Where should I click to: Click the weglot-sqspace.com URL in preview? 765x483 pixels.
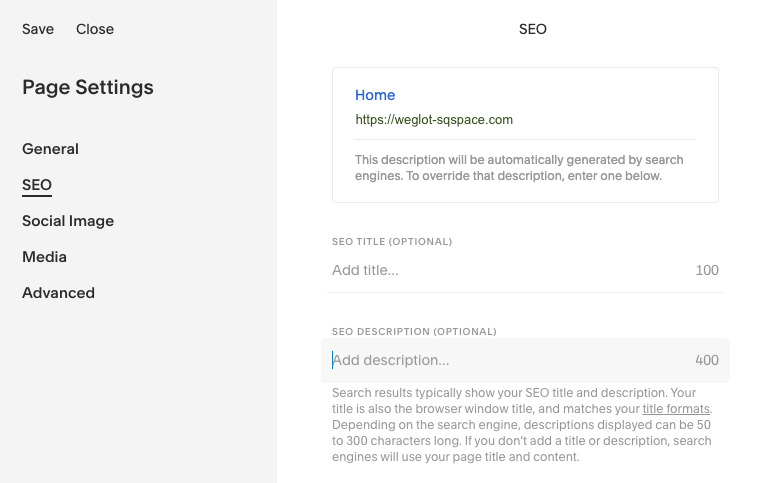434,119
